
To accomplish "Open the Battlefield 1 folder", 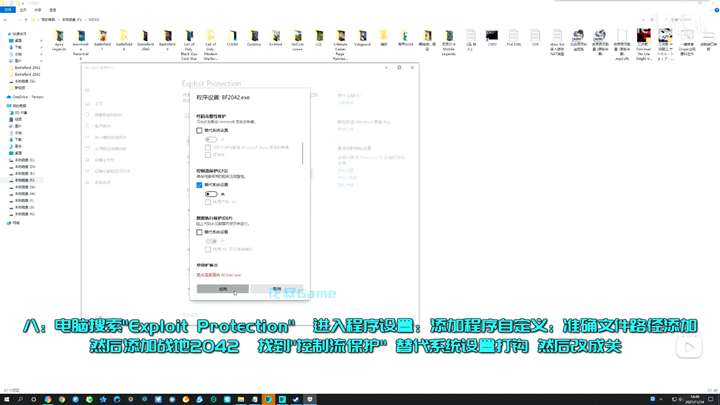I will click(102, 40).
